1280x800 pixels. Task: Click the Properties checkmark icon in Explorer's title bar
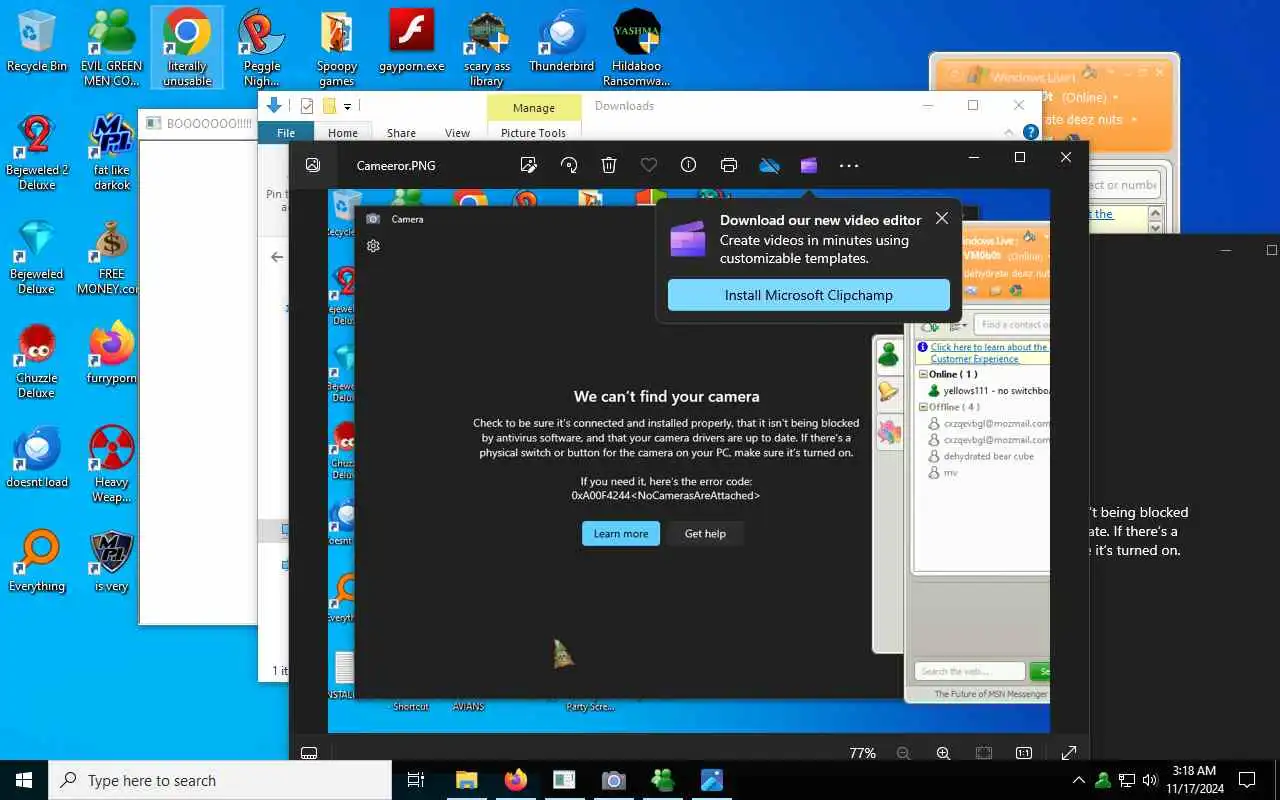(x=307, y=106)
